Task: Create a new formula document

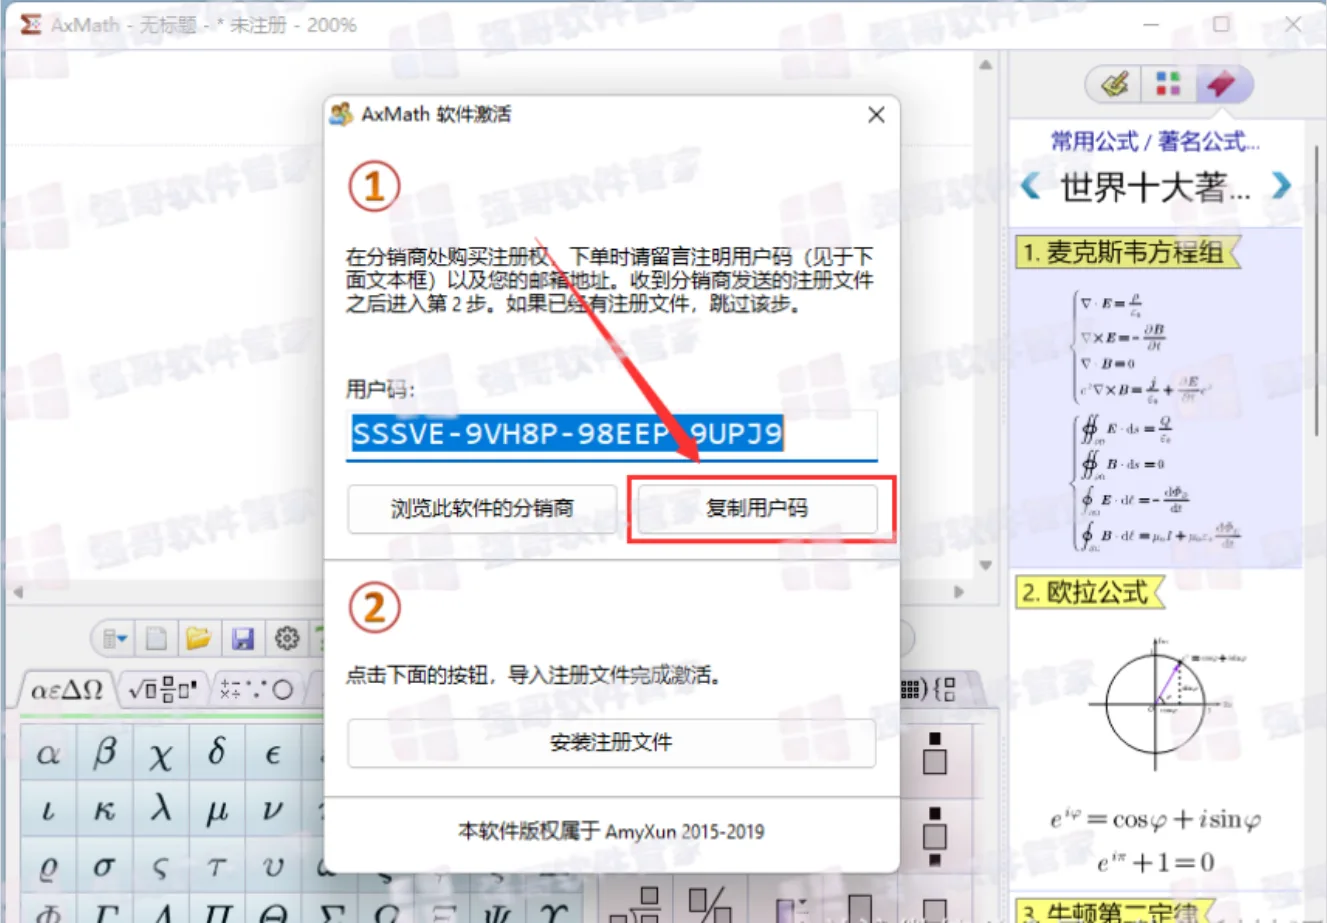Action: pos(157,638)
